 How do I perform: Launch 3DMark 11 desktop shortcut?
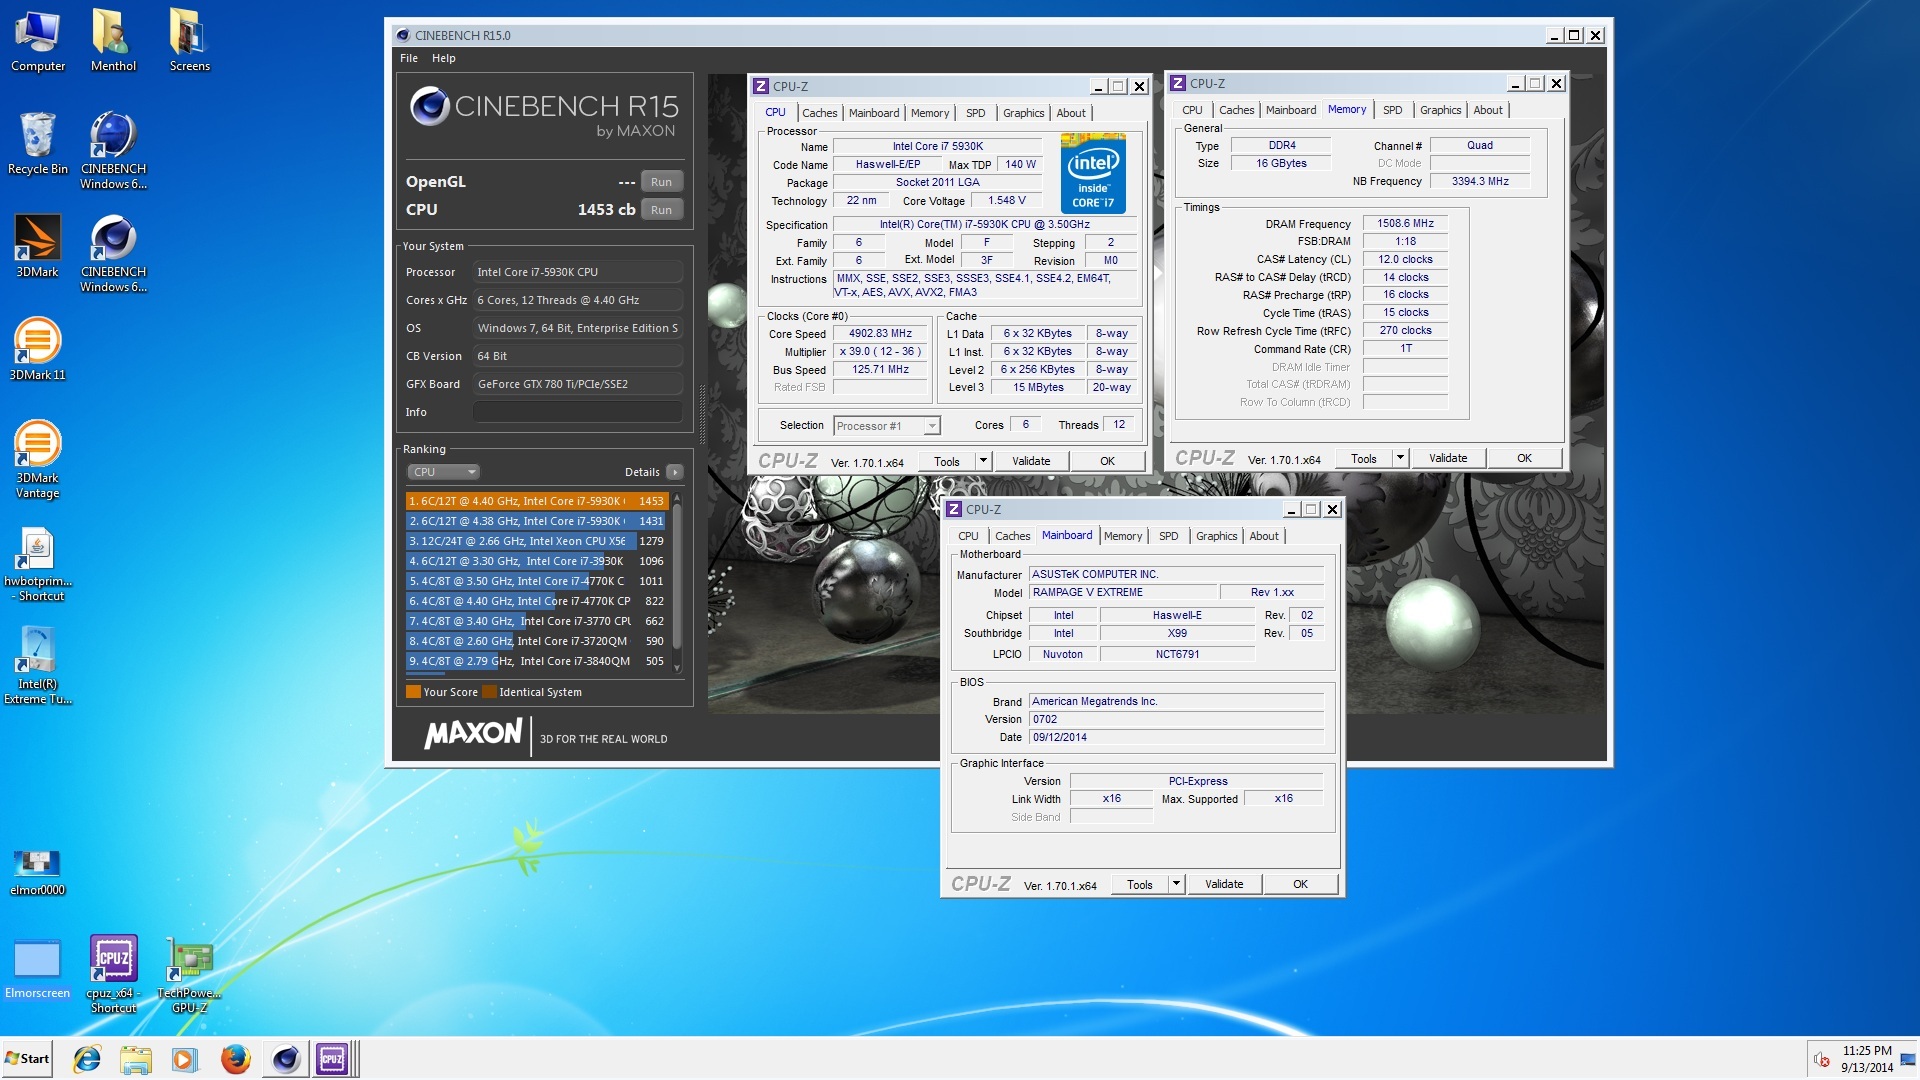(x=37, y=350)
